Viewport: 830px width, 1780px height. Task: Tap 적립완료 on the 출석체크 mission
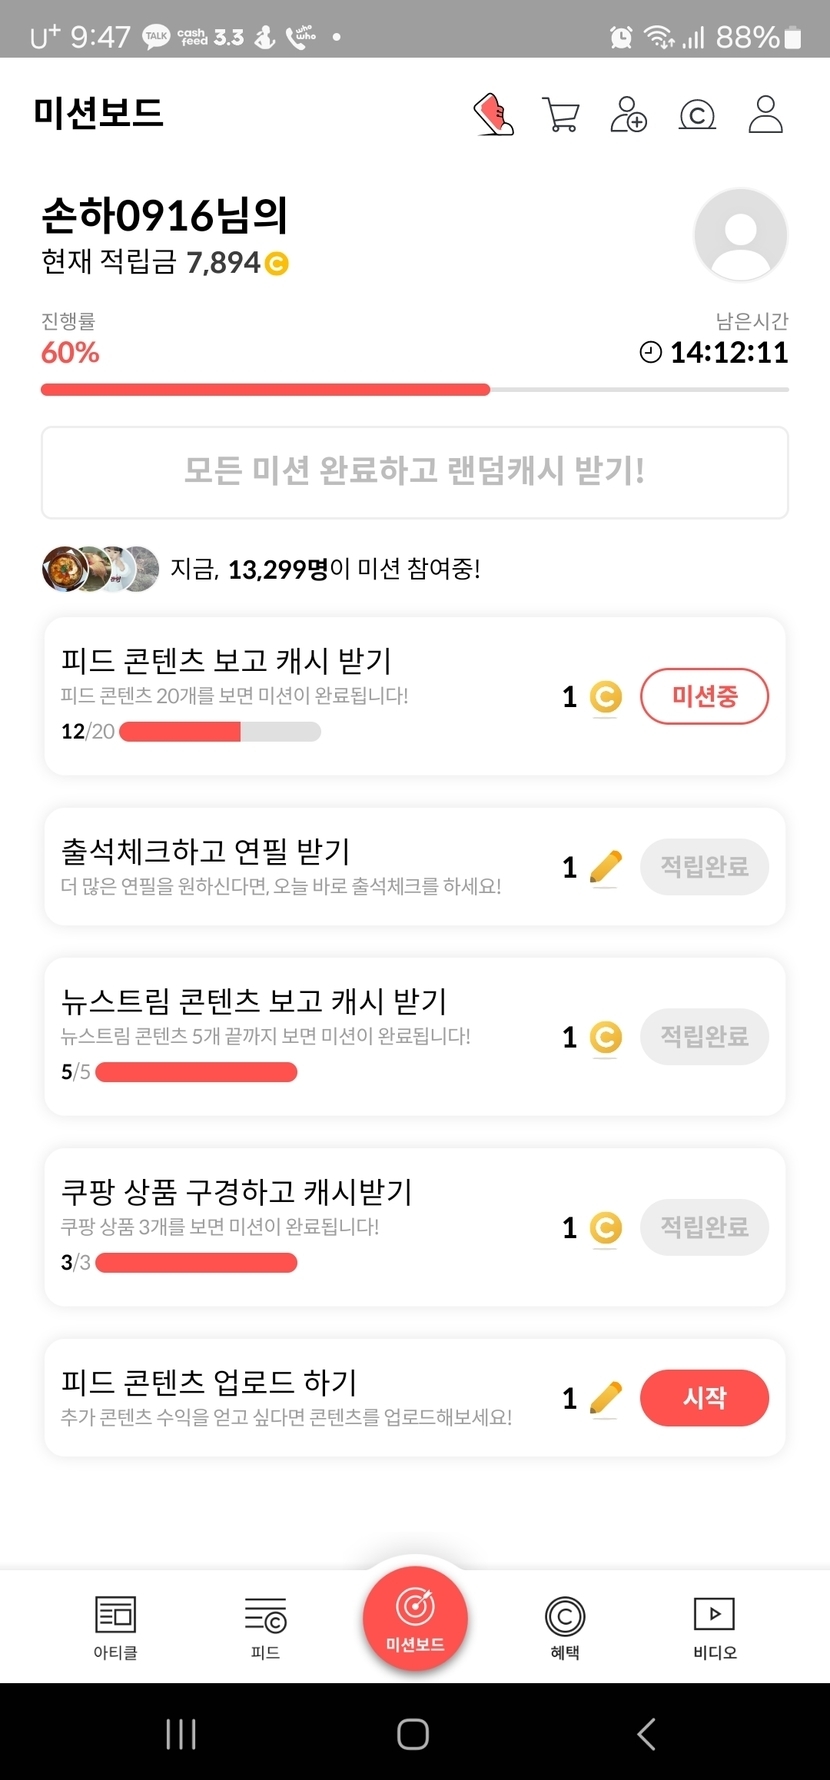704,867
